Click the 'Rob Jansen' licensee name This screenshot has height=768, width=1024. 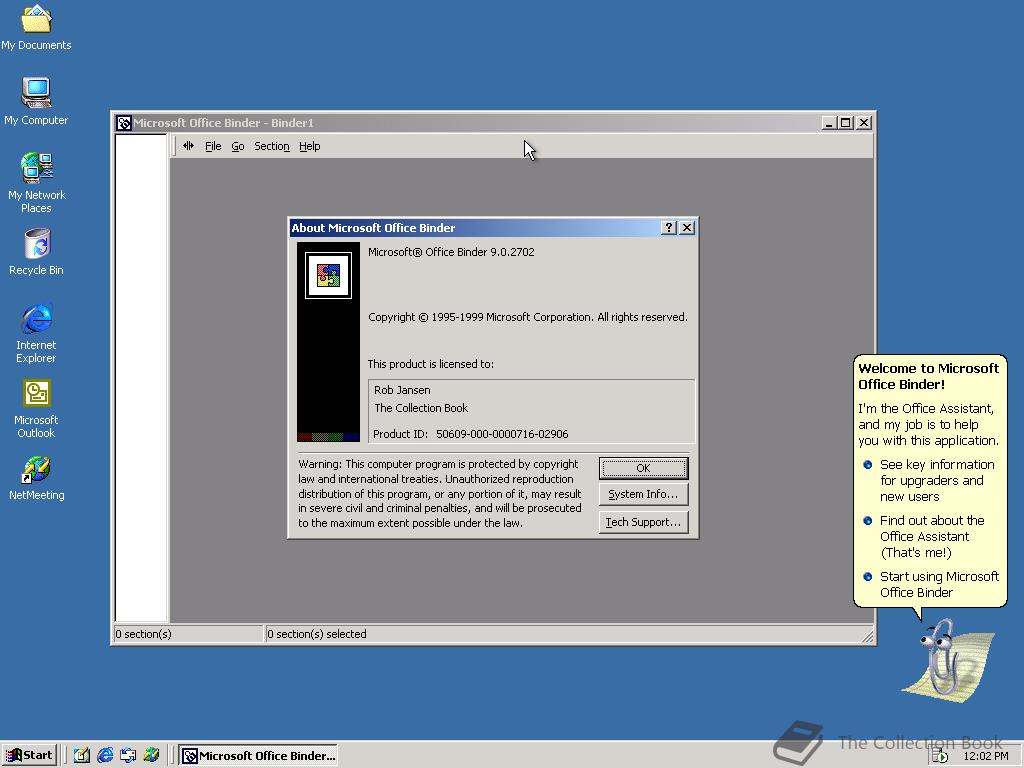(x=402, y=390)
